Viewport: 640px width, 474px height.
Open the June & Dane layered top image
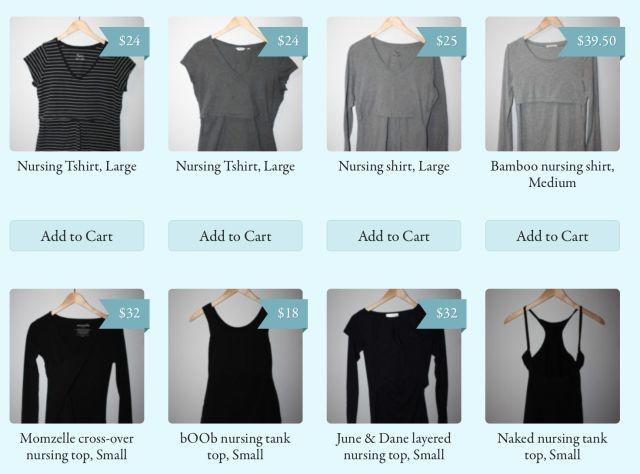394,356
